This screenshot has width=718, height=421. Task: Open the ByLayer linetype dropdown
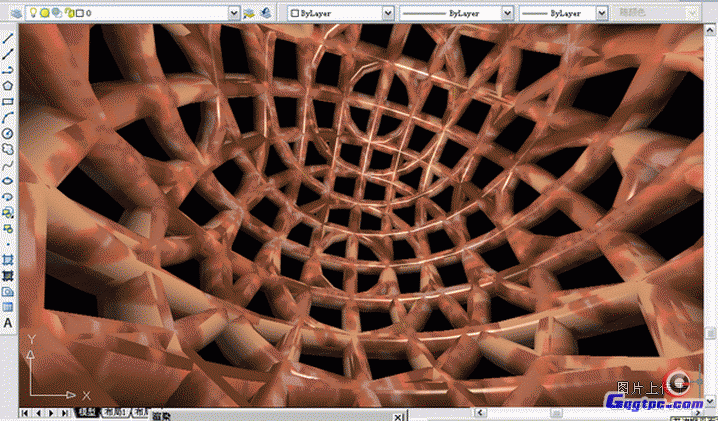click(507, 13)
